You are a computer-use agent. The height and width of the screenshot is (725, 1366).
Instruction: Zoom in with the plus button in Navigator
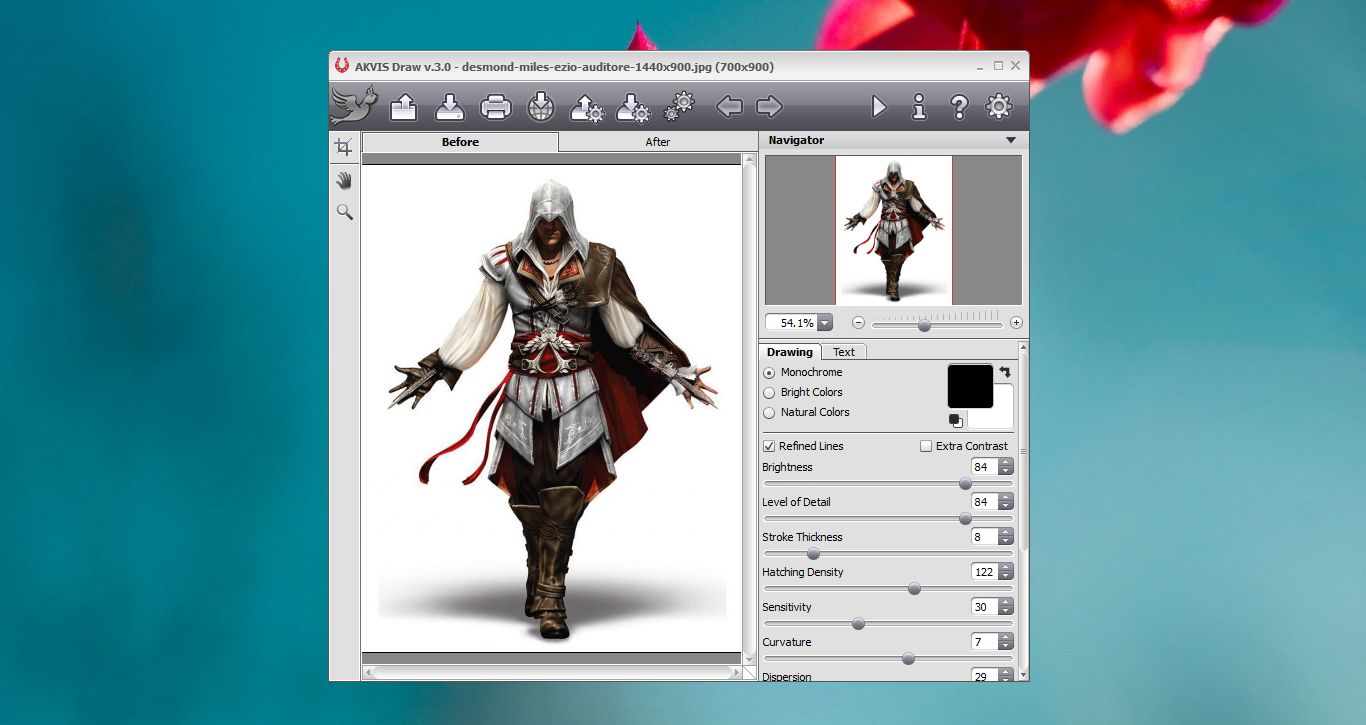1016,322
